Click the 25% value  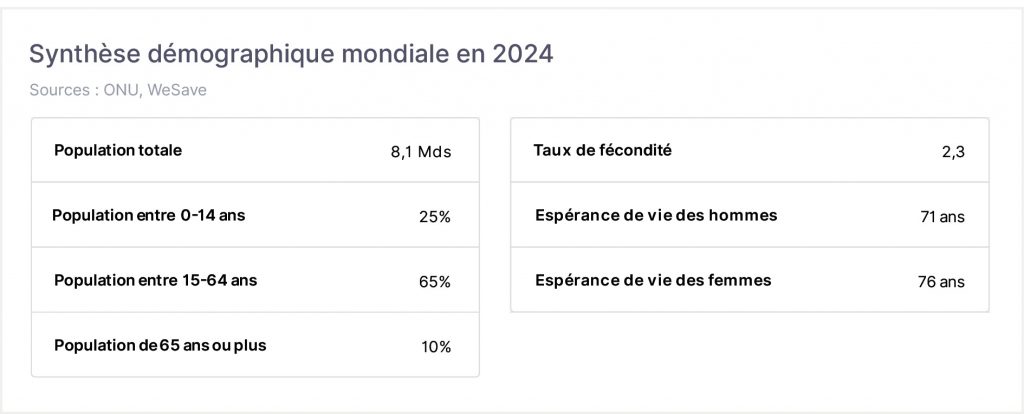click(435, 217)
